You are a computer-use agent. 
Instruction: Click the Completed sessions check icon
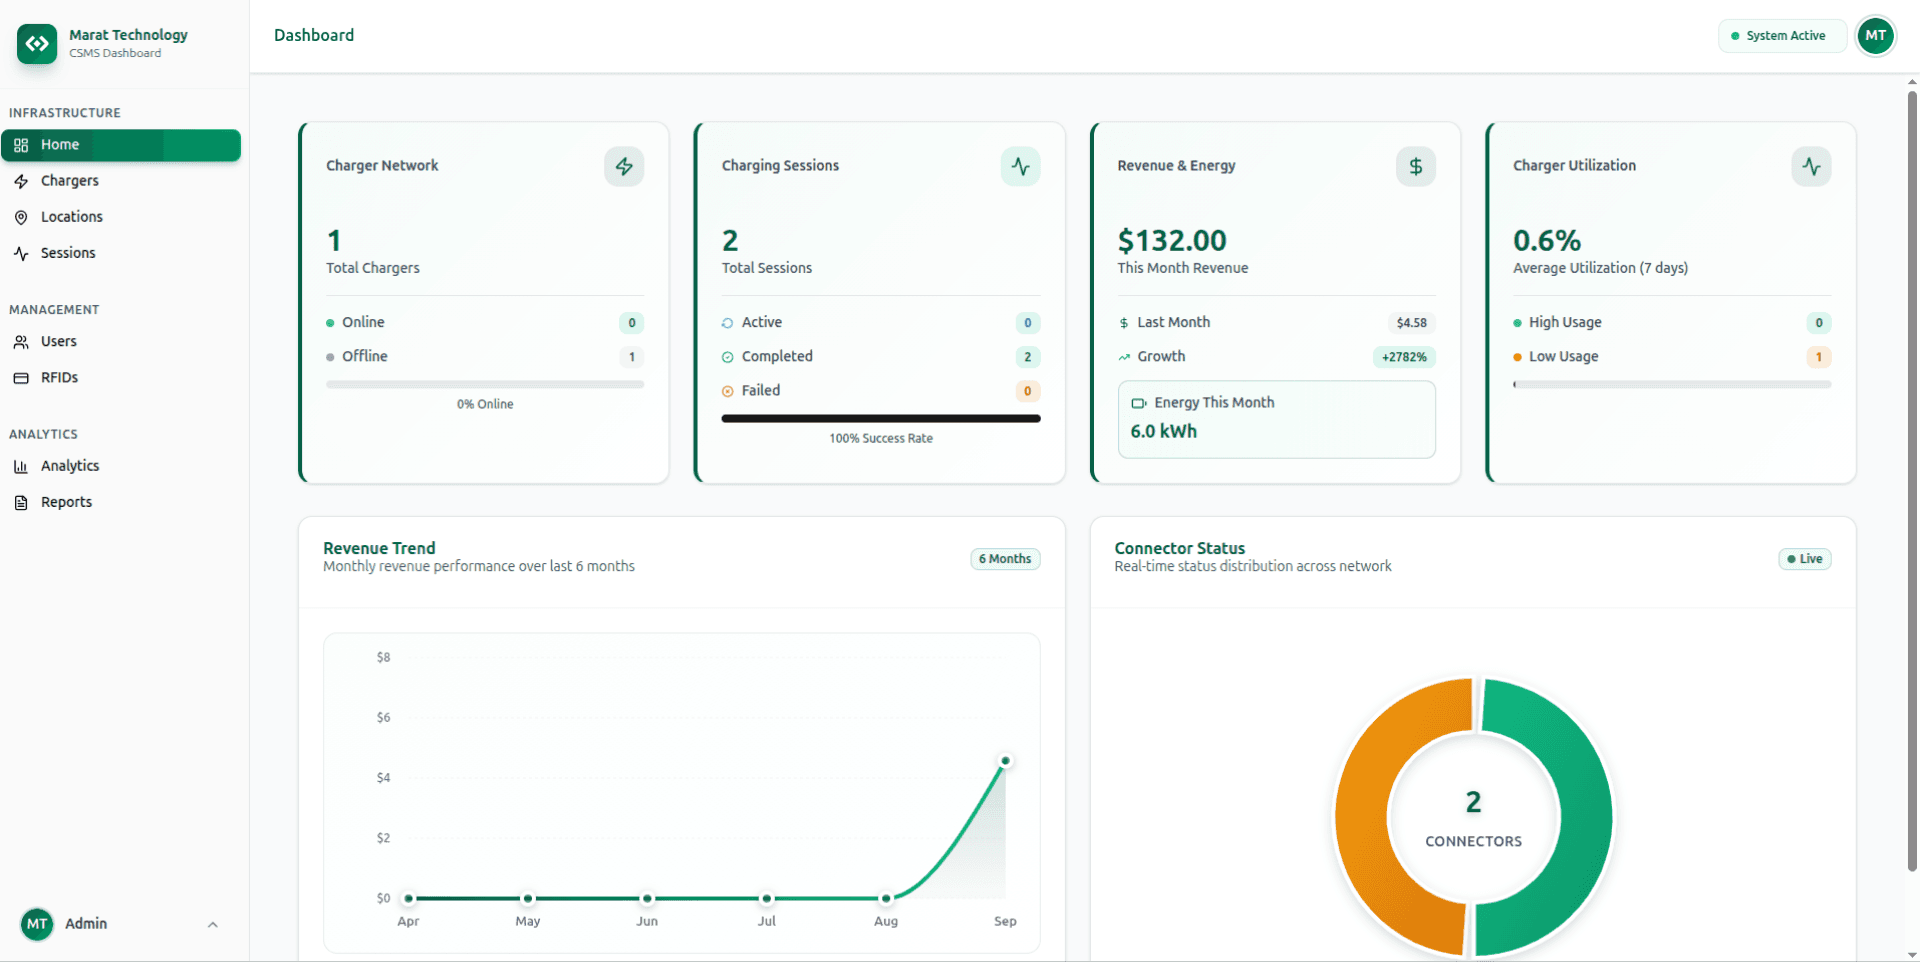(728, 357)
